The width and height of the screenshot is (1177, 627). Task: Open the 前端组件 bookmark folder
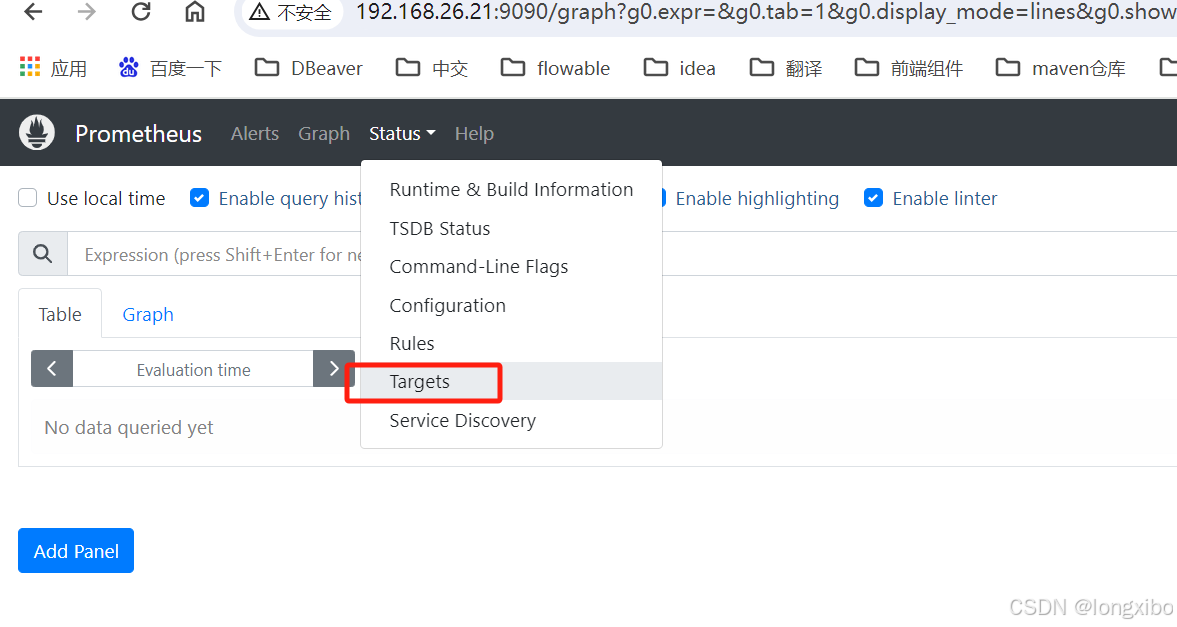pos(909,68)
